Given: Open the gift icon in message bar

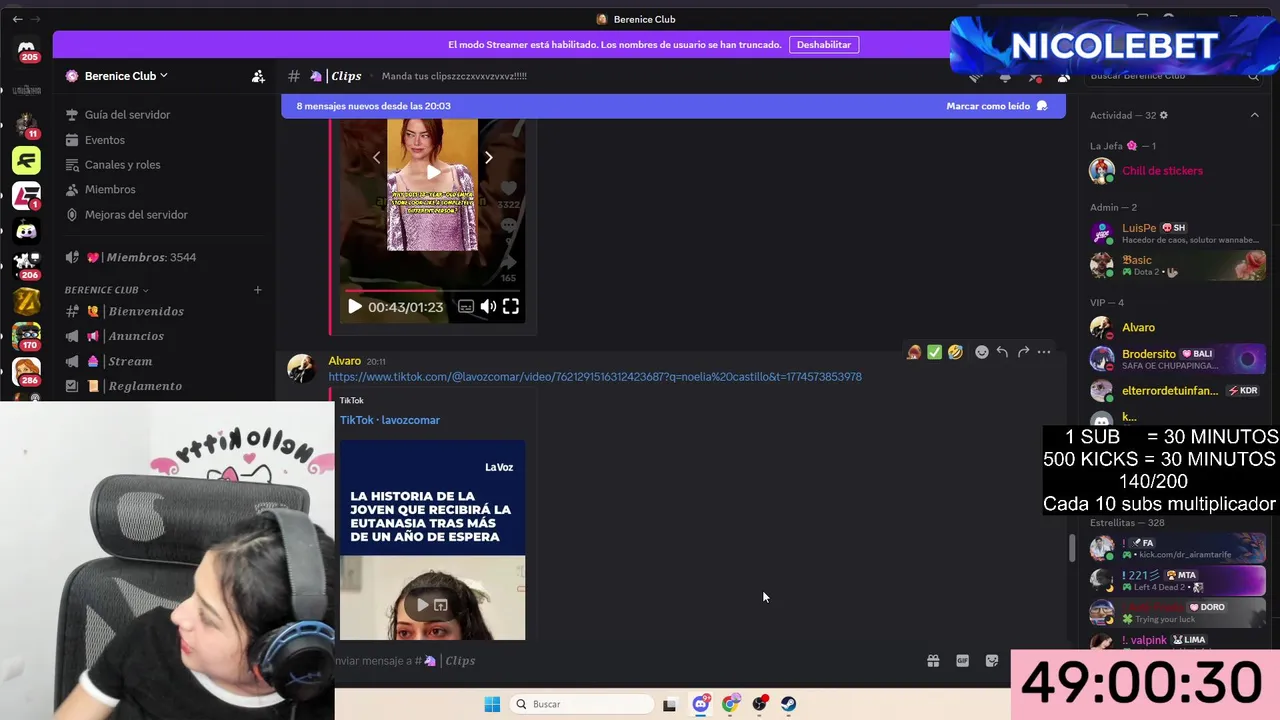Looking at the screenshot, I should pyautogui.click(x=933, y=661).
